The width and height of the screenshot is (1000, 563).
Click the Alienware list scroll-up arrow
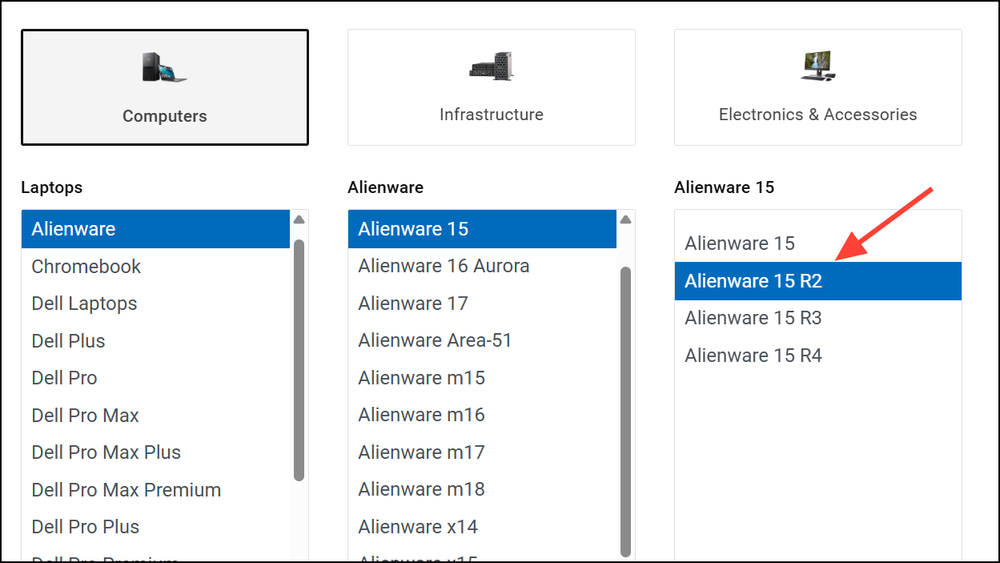click(626, 219)
